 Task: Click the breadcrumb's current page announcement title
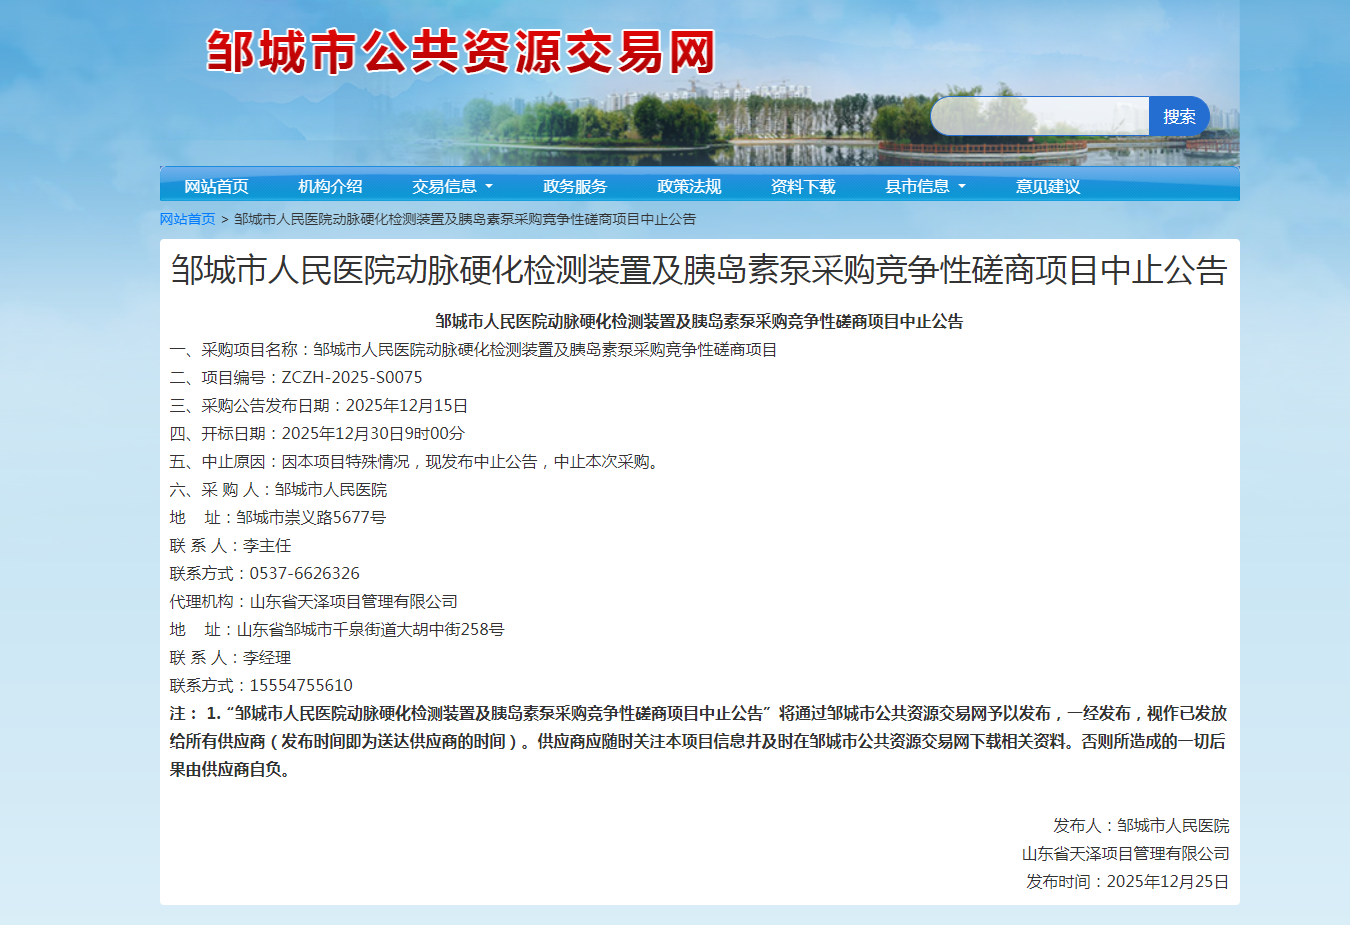point(465,219)
